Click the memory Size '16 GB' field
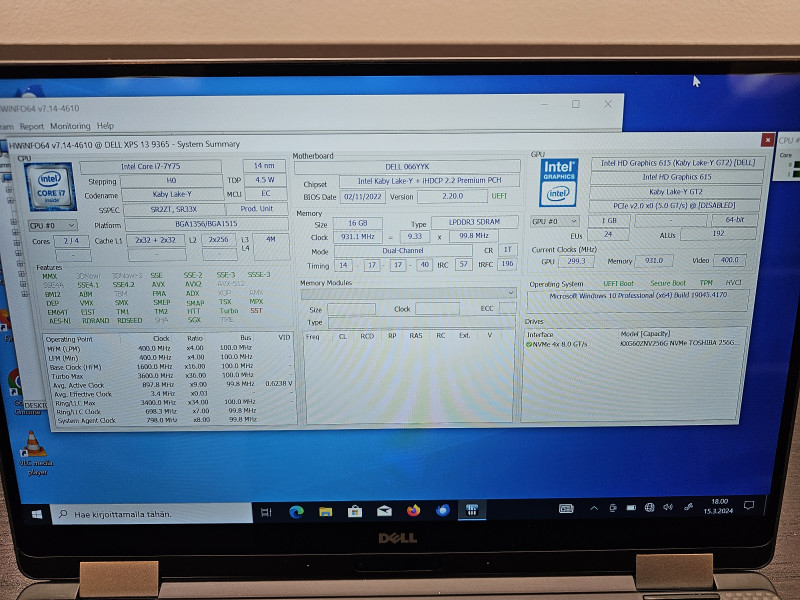The width and height of the screenshot is (800, 600). 358,223
